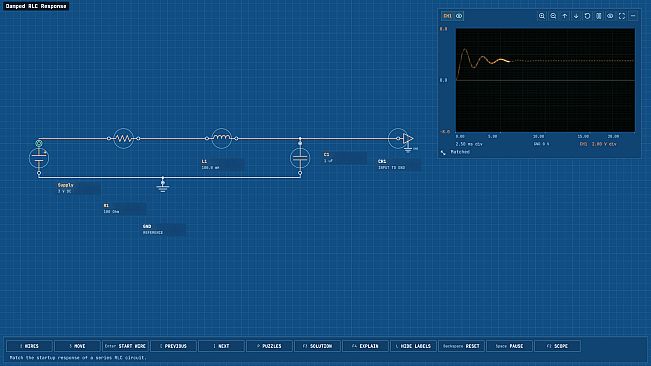
Task: Click the Supply 3 V DC label
Action: tap(78, 188)
